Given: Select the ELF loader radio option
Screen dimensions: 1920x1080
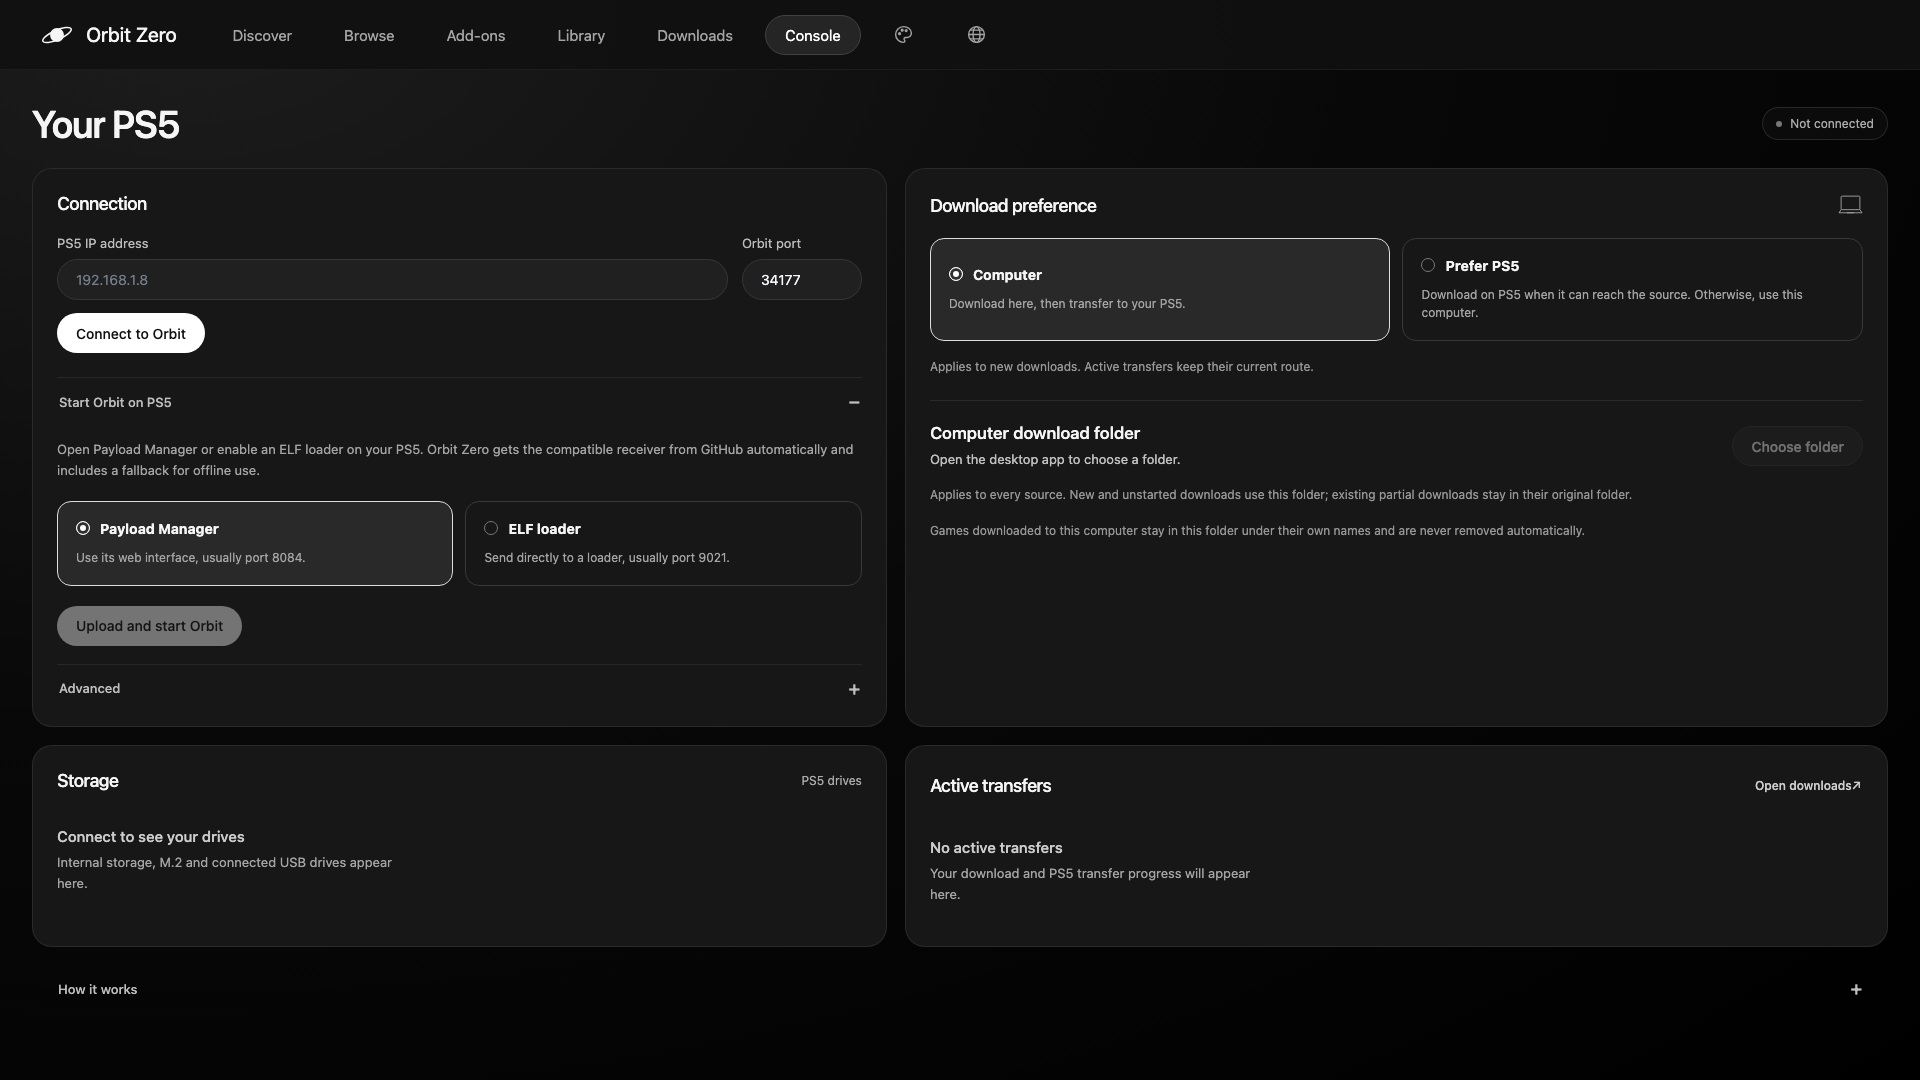Looking at the screenshot, I should pyautogui.click(x=663, y=543).
